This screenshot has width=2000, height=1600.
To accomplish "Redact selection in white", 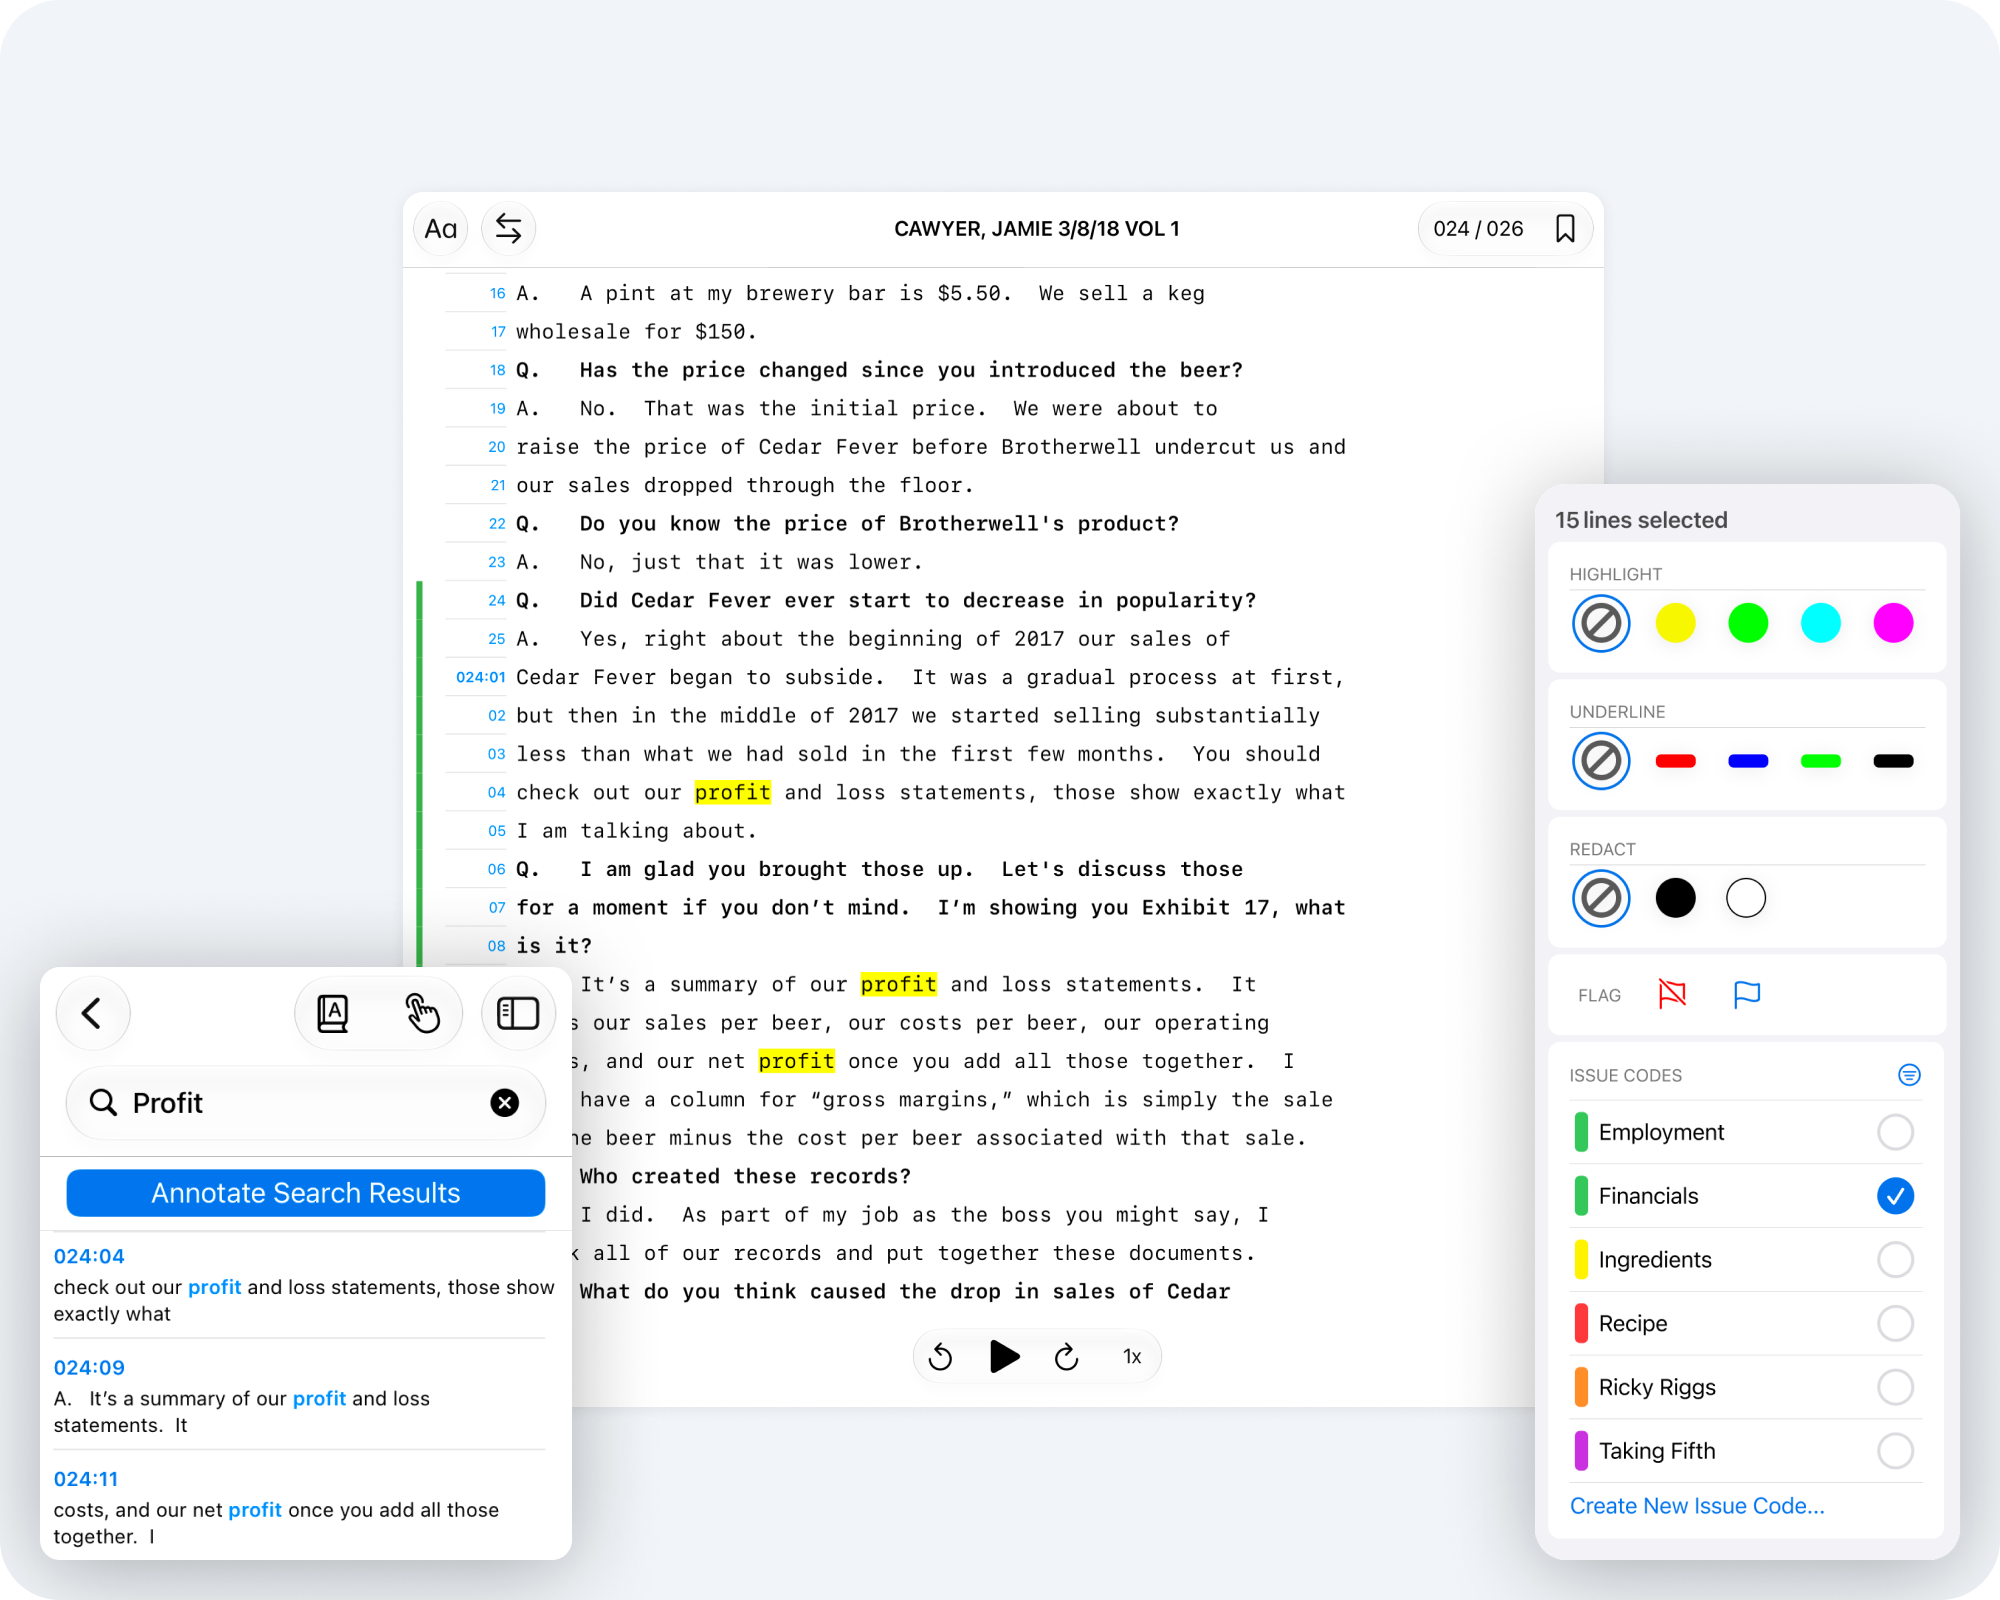I will pyautogui.click(x=1746, y=898).
